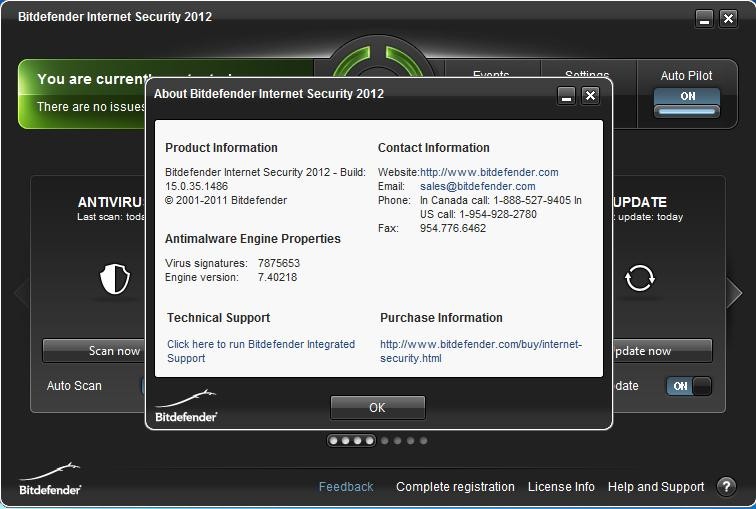Click virus signatures value 7875653

pyautogui.click(x=279, y=263)
